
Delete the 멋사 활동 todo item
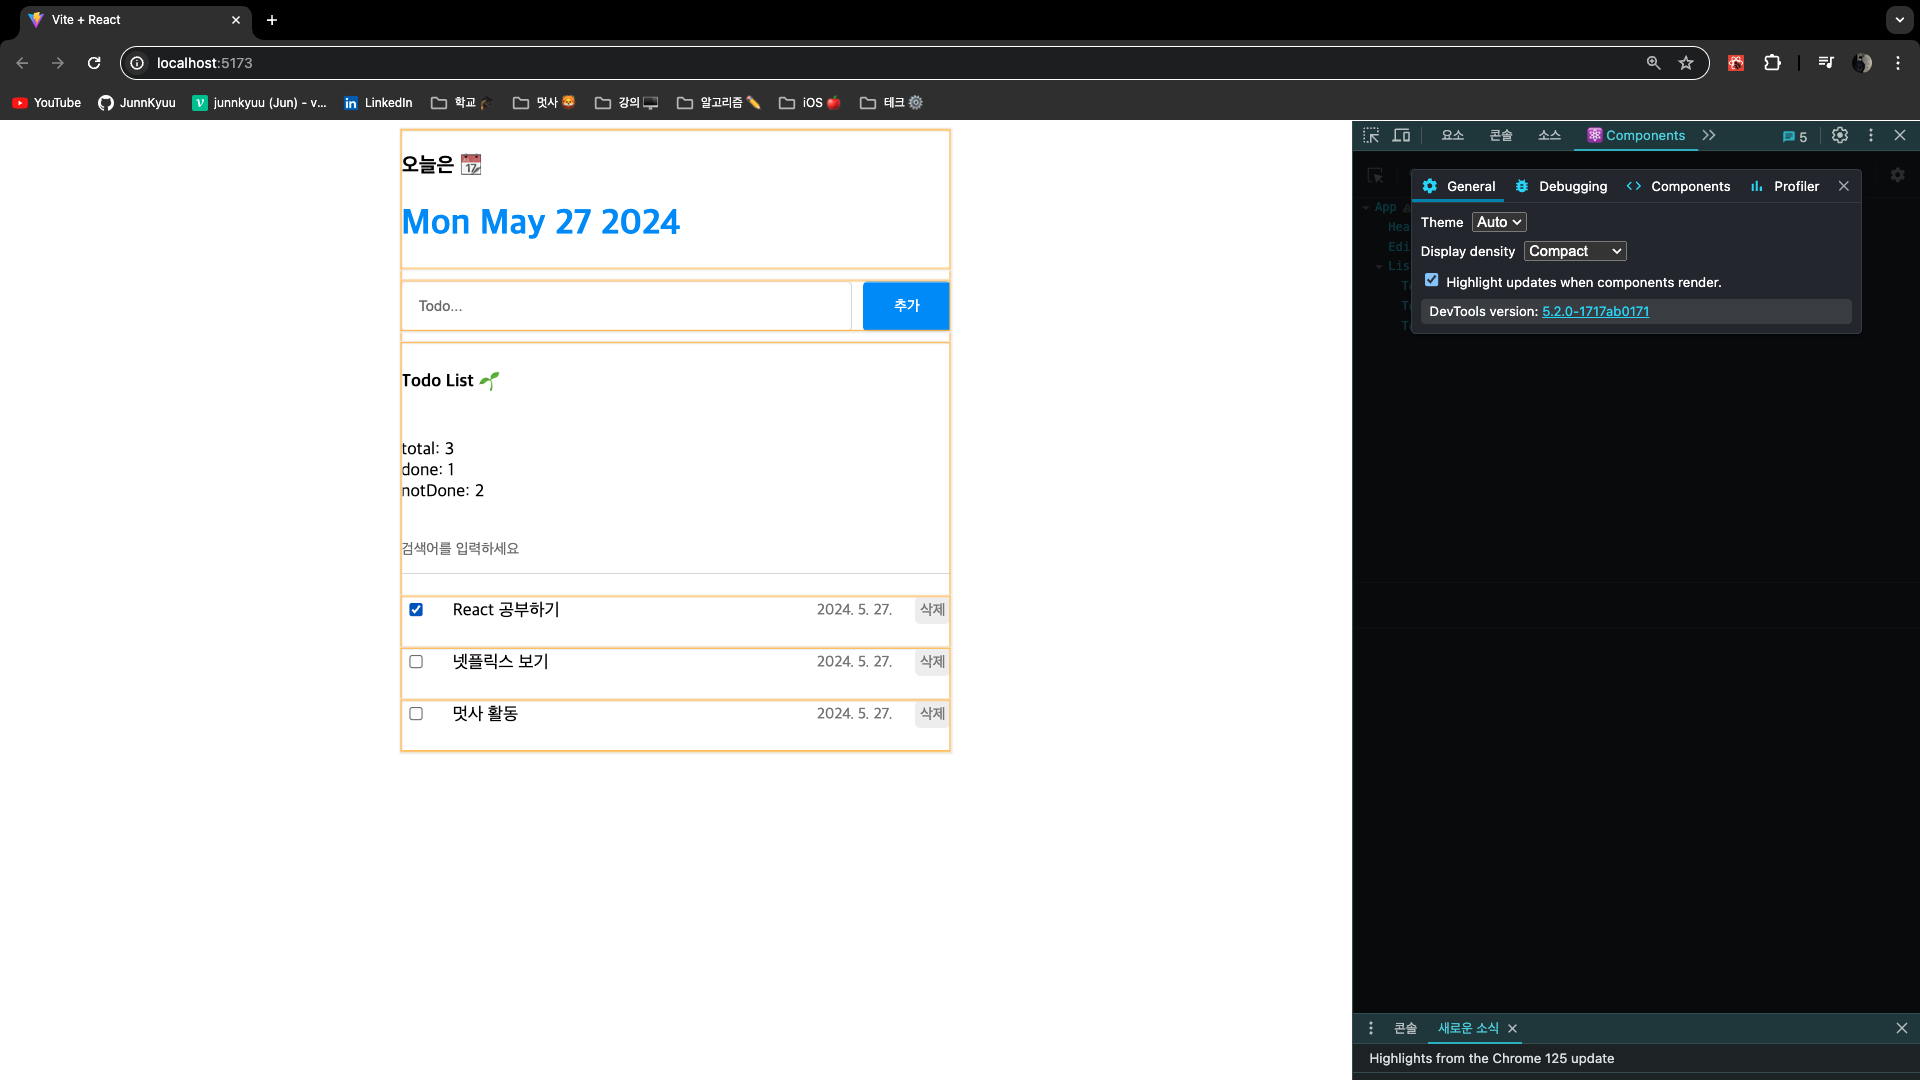click(931, 714)
